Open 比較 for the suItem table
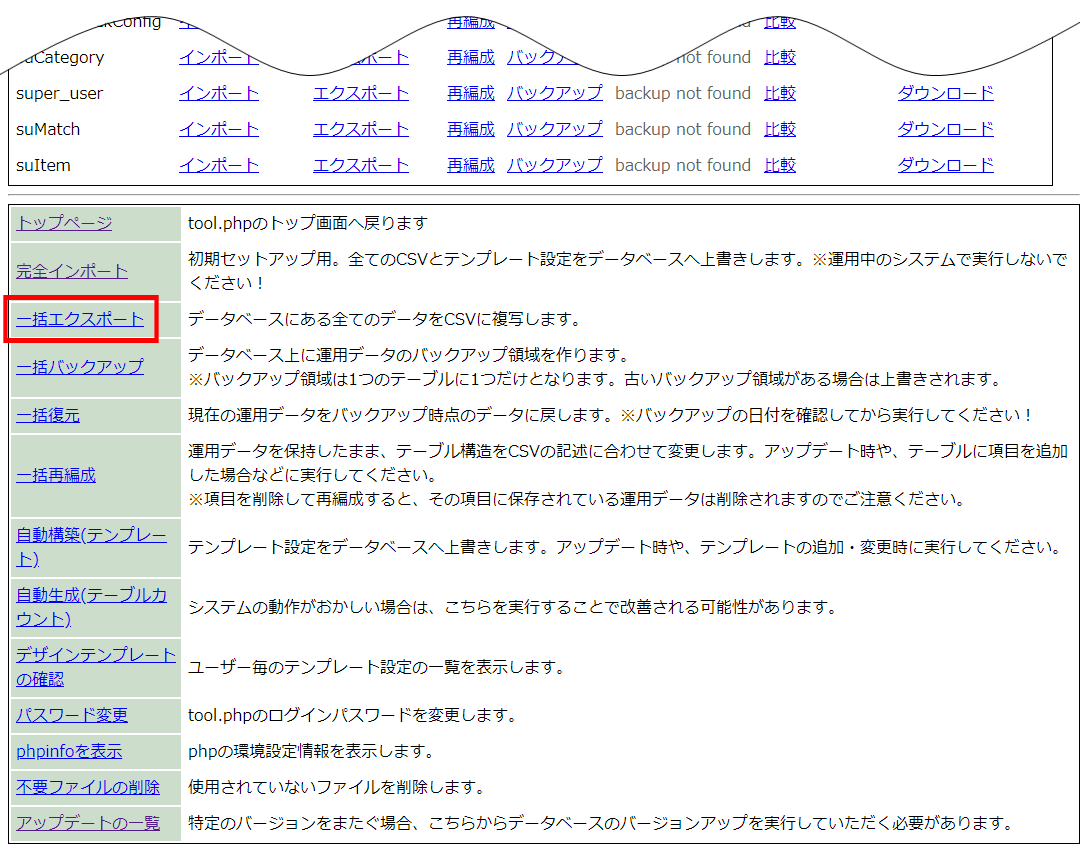The image size is (1080, 852). point(779,165)
